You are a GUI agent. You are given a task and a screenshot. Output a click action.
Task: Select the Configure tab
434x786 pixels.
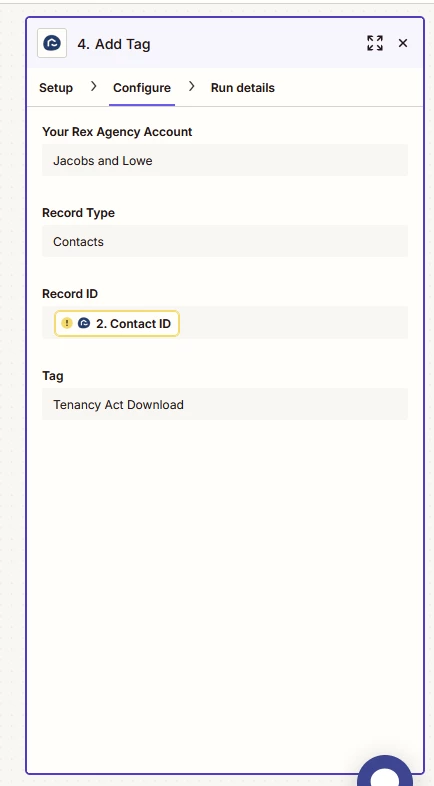point(142,88)
